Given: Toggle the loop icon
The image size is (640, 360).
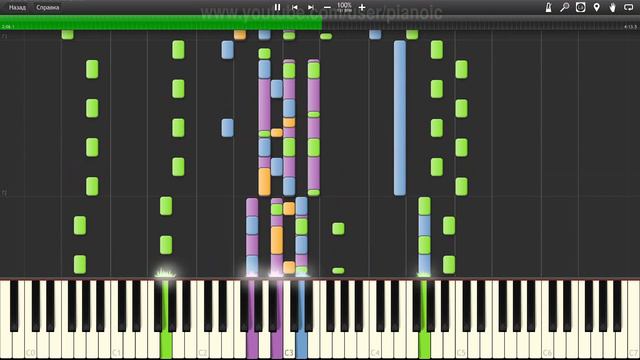Looking at the screenshot, I should pos(629,7).
